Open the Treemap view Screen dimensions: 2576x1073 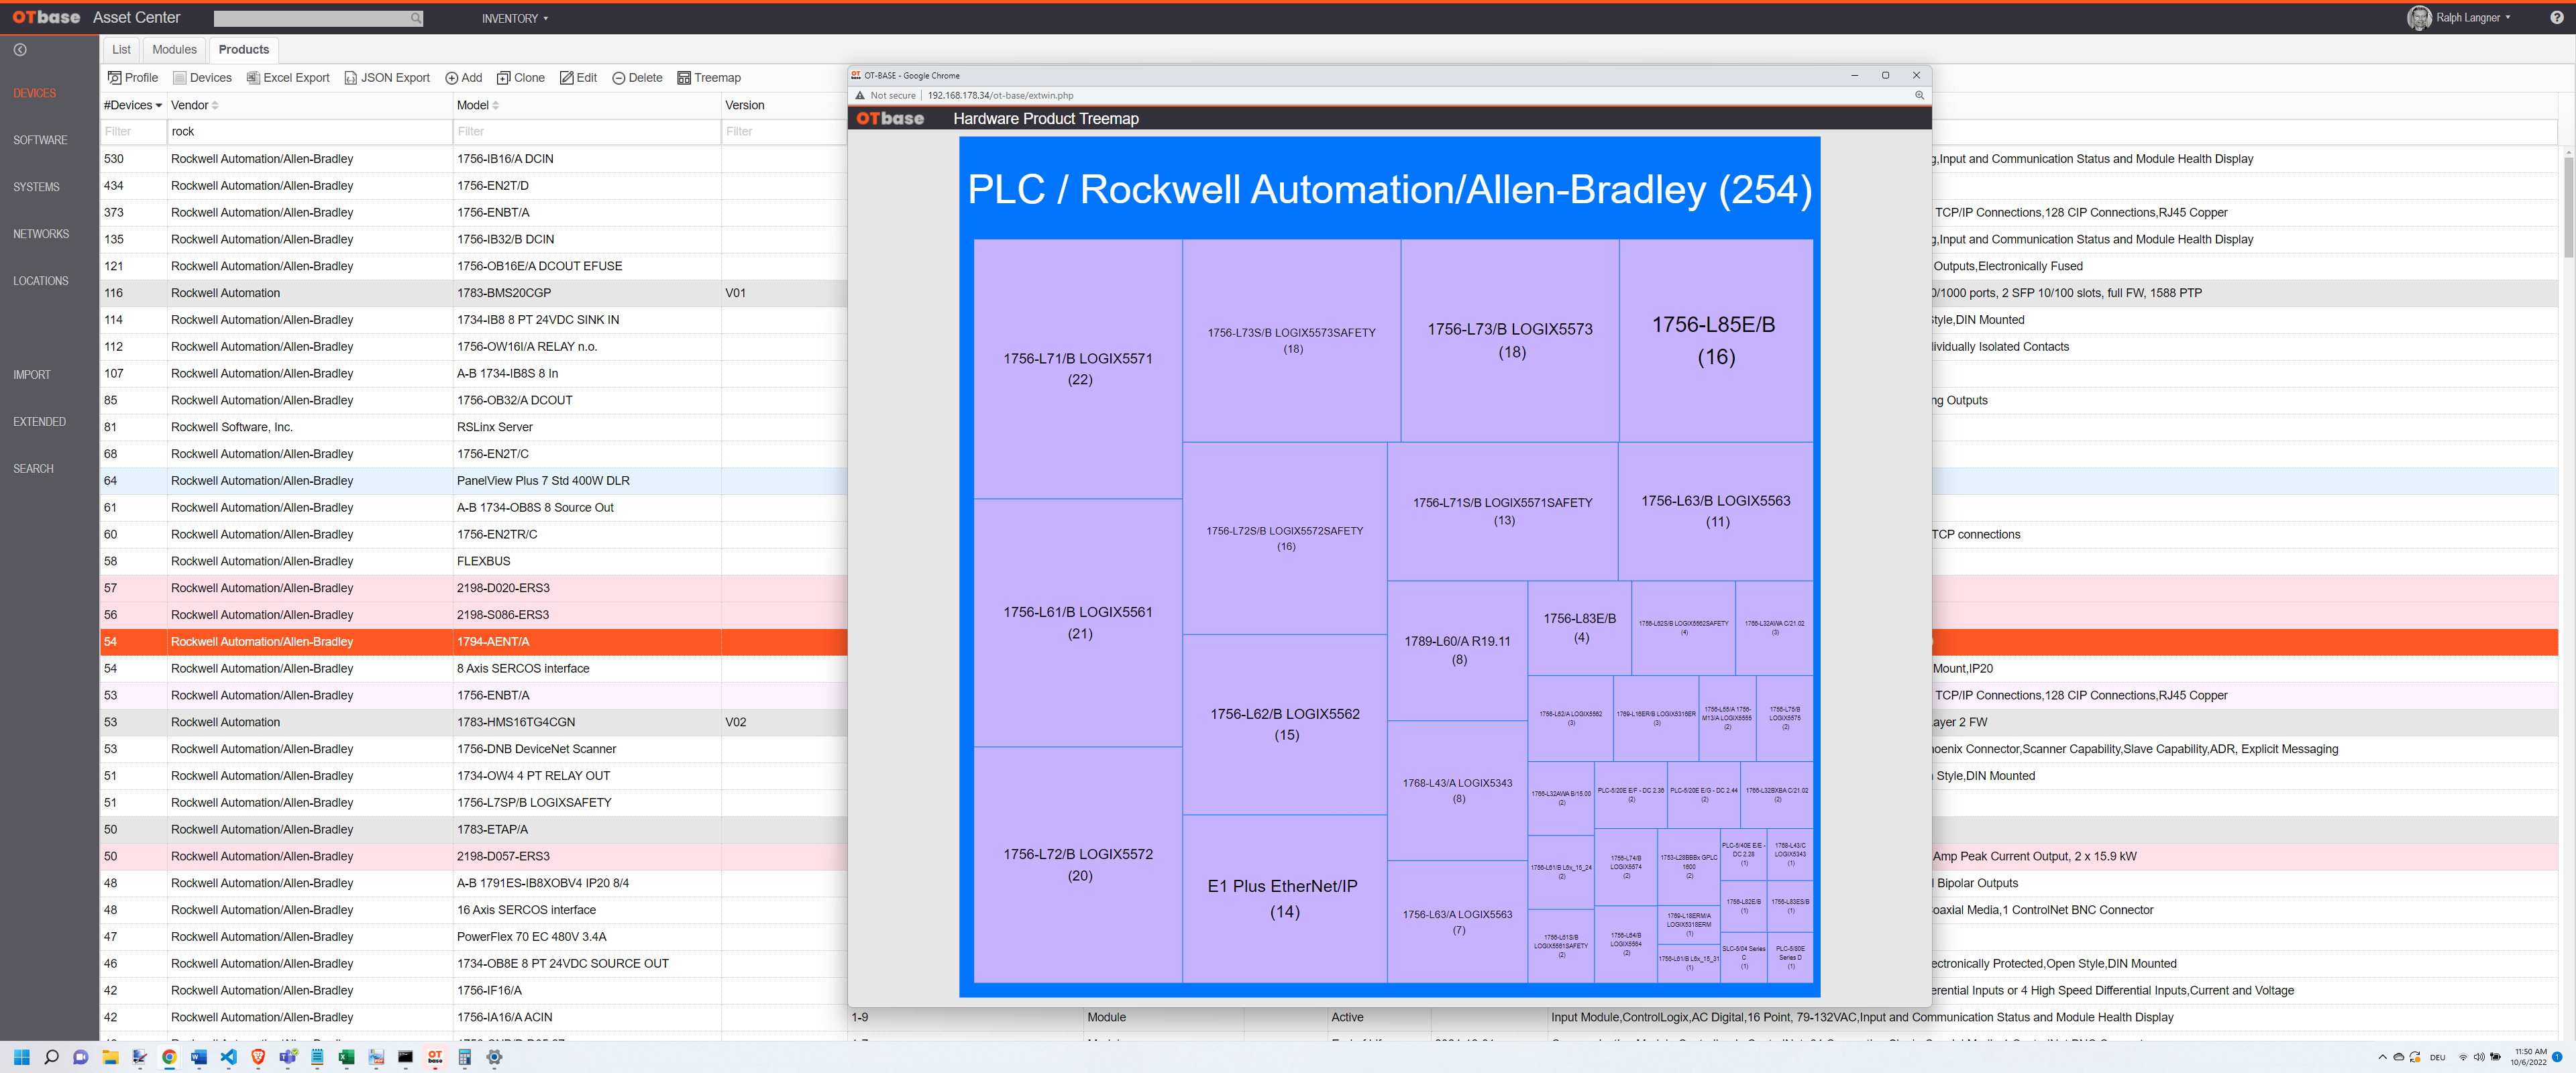709,78
